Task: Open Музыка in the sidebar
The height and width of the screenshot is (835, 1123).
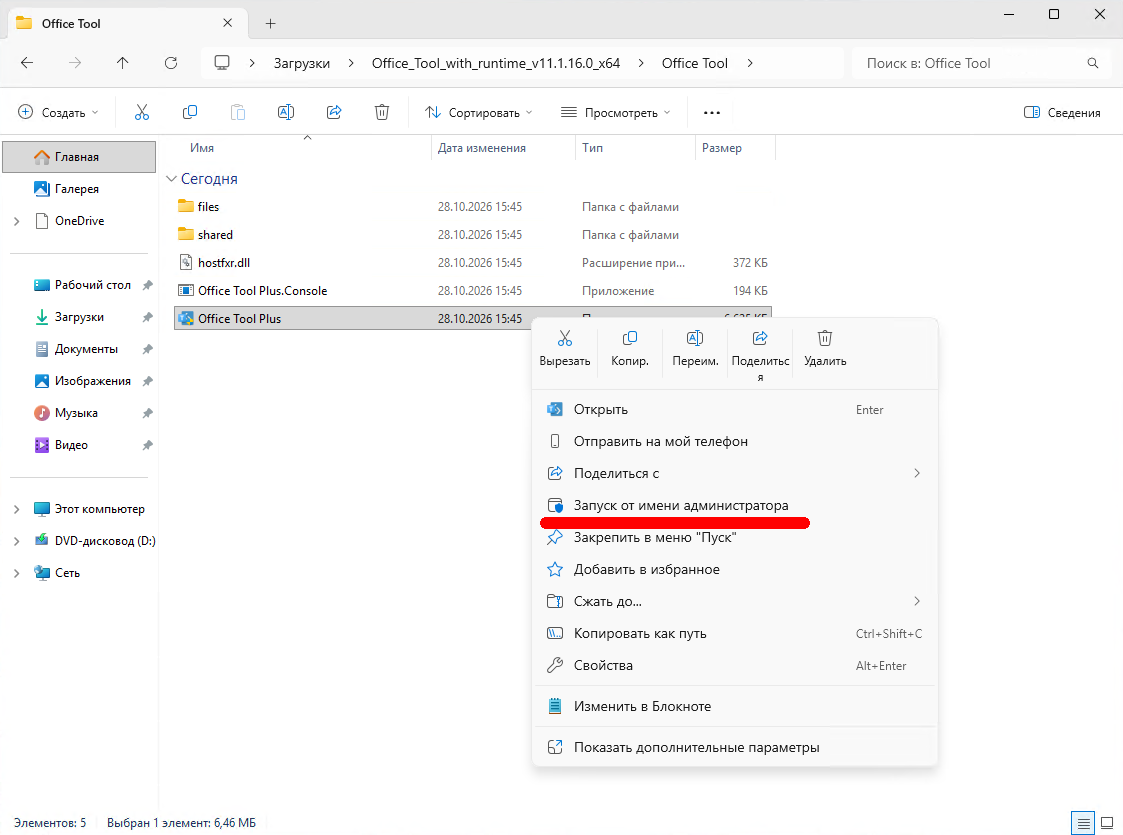Action: pyautogui.click(x=79, y=413)
